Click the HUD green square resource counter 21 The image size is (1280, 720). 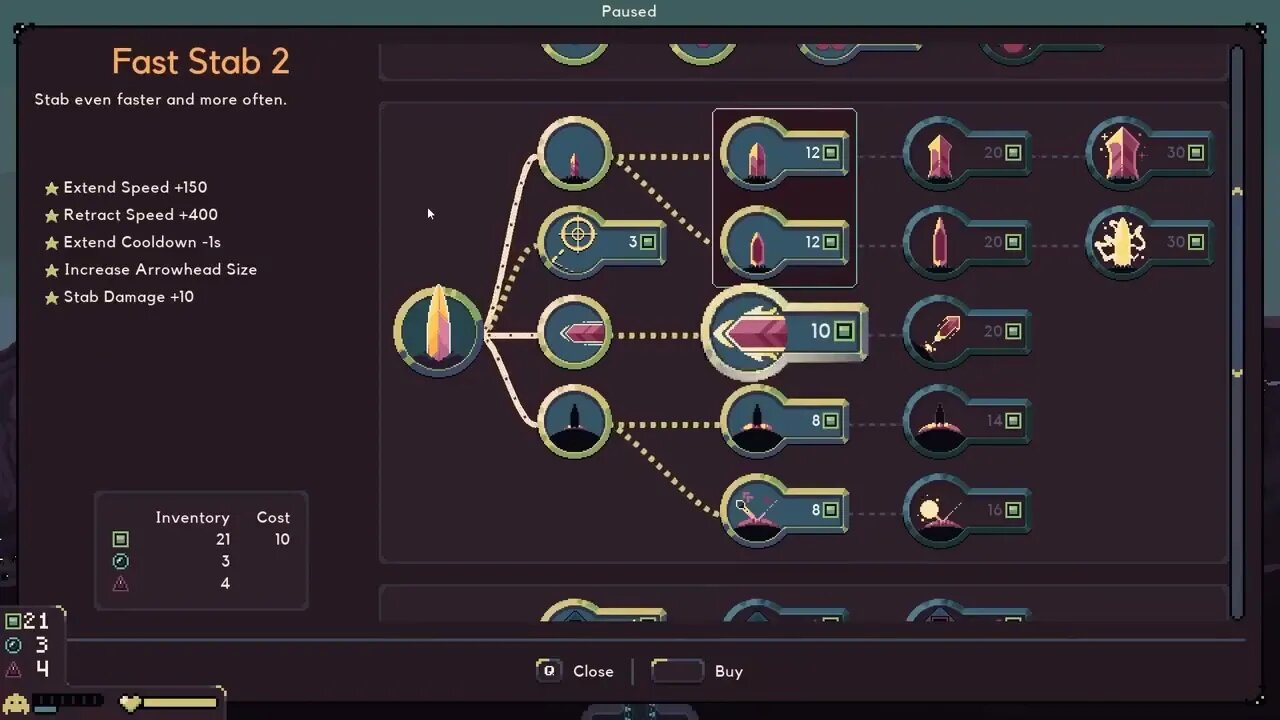(x=28, y=621)
